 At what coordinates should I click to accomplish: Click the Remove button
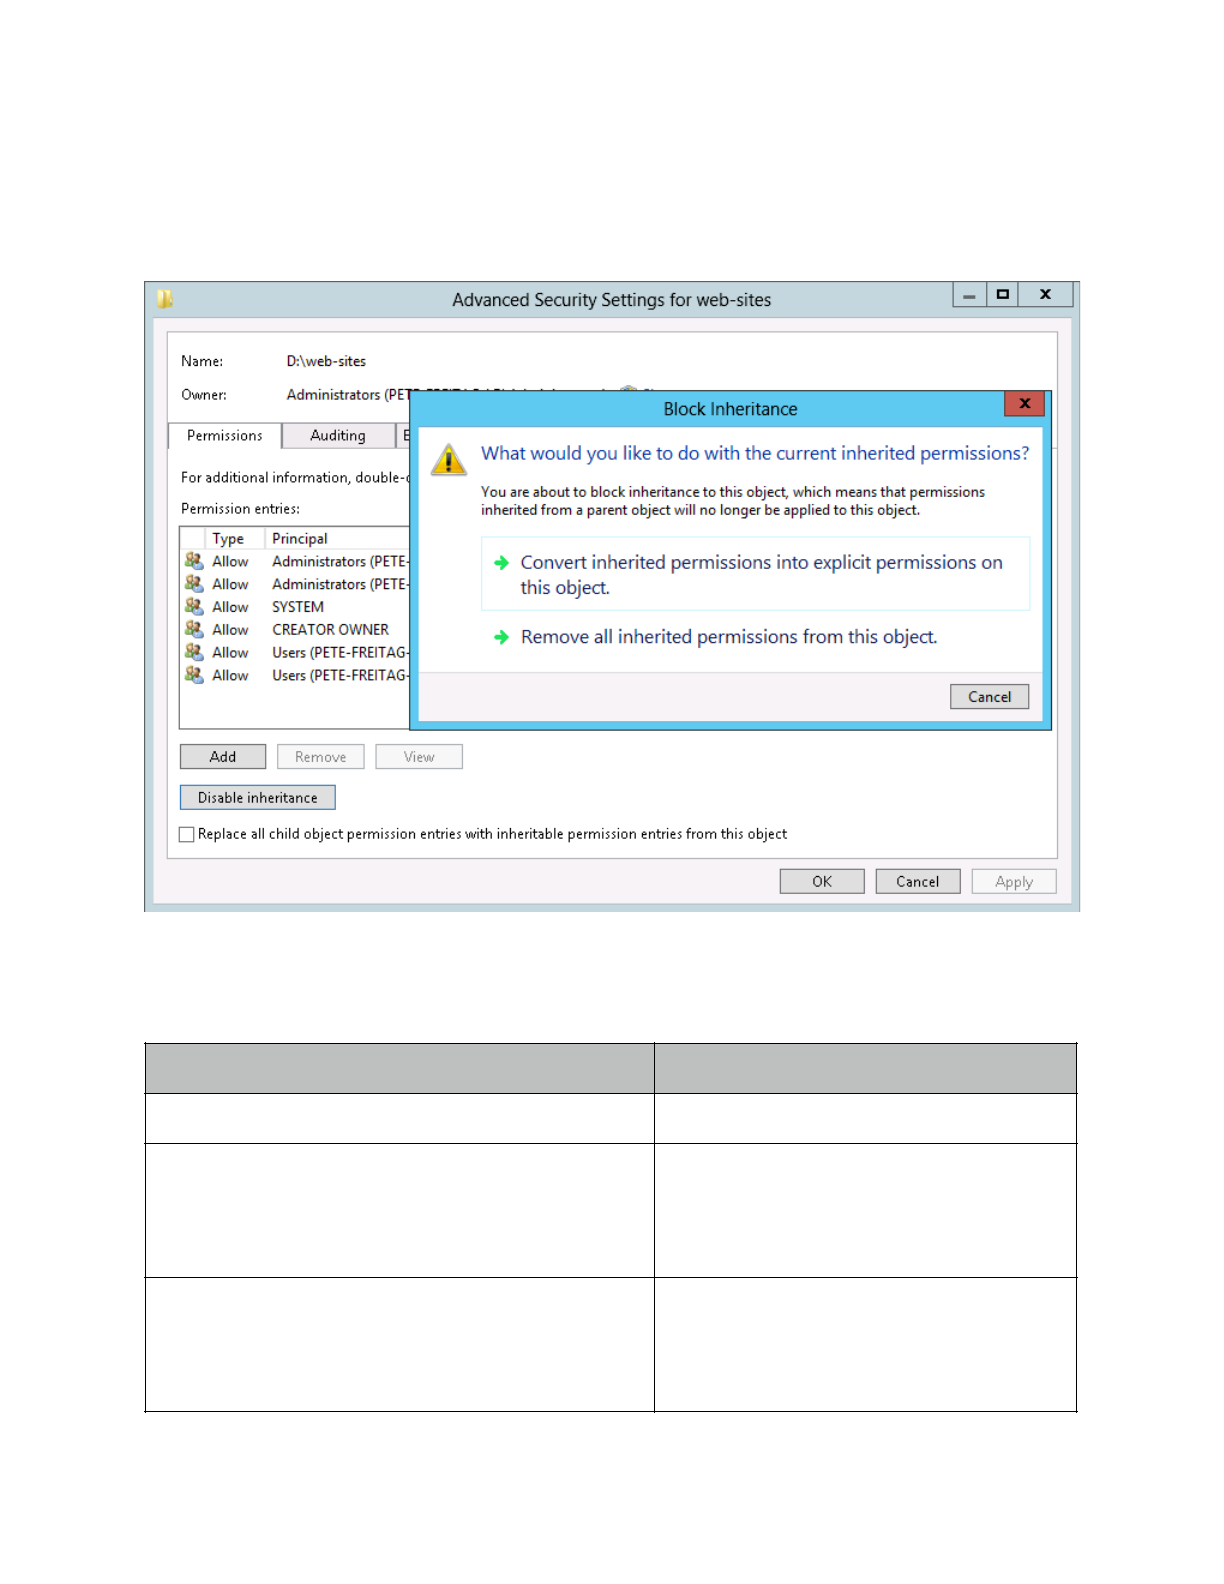click(321, 757)
